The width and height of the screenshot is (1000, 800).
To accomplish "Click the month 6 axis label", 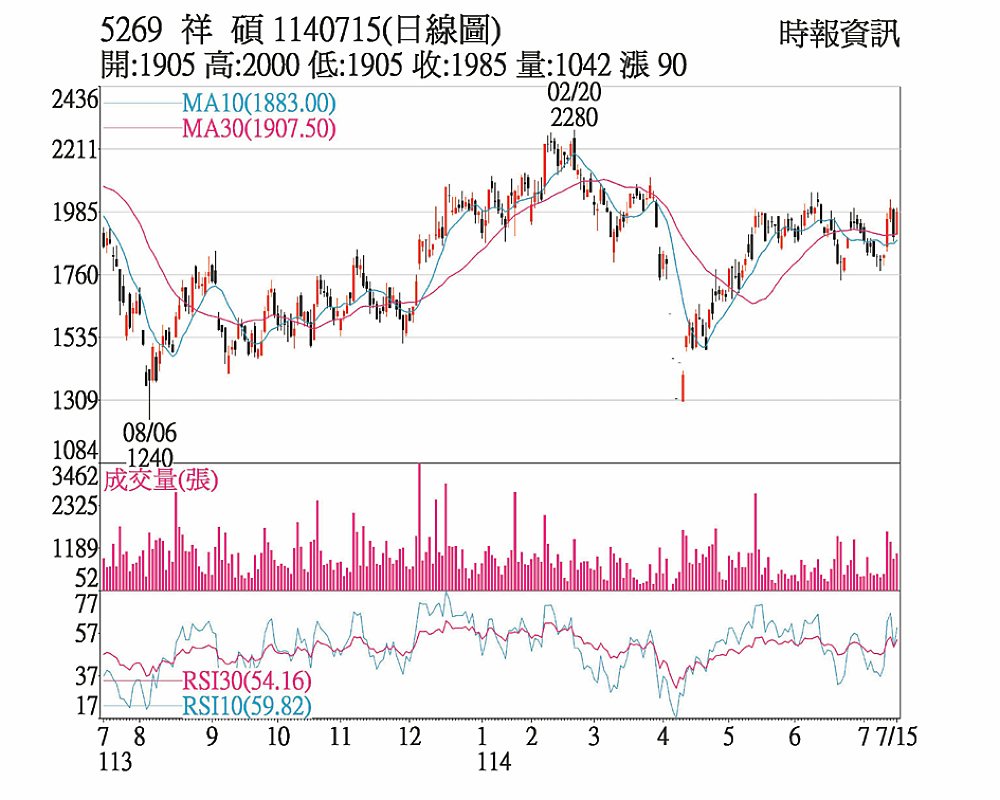I will click(x=794, y=737).
